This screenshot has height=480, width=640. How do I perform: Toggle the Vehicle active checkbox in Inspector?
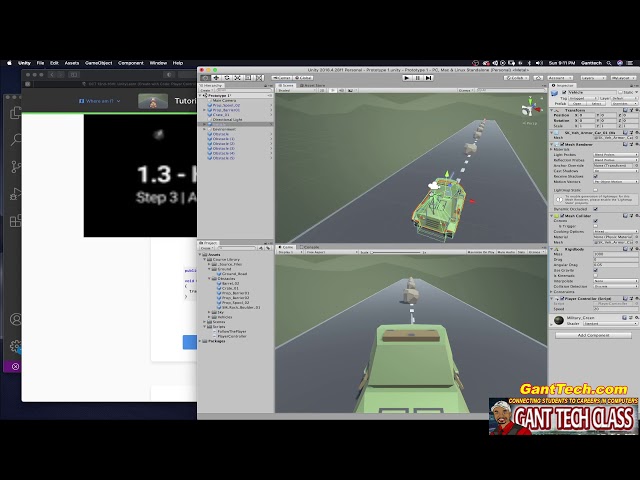point(564,93)
